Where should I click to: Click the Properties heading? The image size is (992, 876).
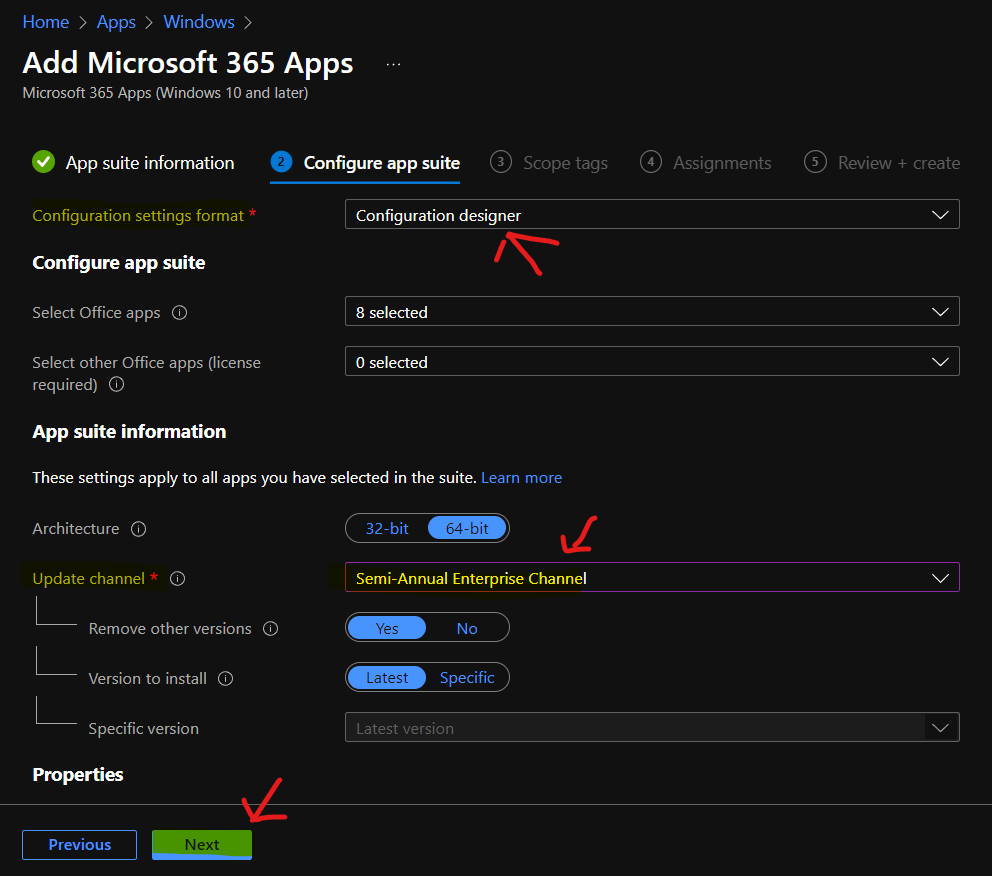[x=78, y=775]
